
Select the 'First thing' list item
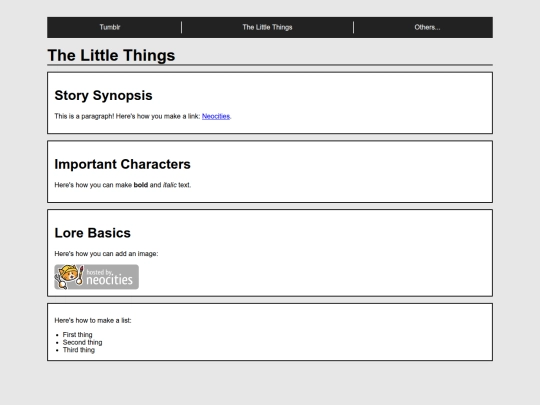tap(77, 335)
